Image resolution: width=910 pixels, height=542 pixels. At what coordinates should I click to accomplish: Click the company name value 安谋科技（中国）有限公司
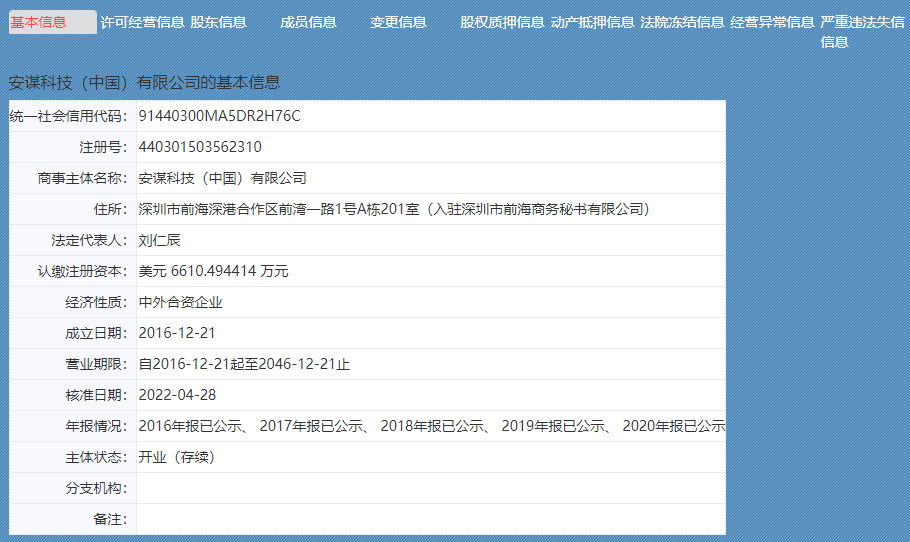222,178
